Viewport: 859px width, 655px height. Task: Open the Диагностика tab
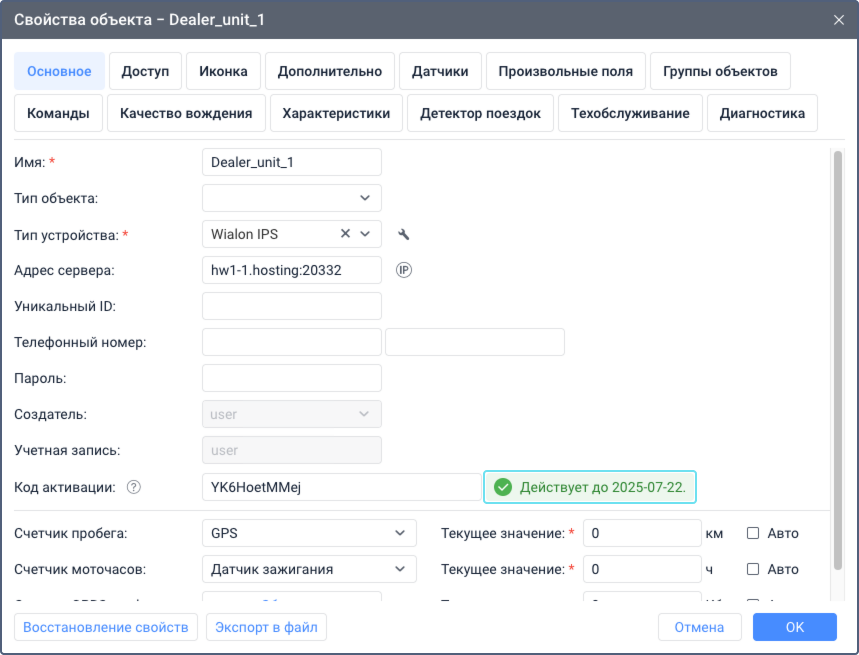(763, 113)
